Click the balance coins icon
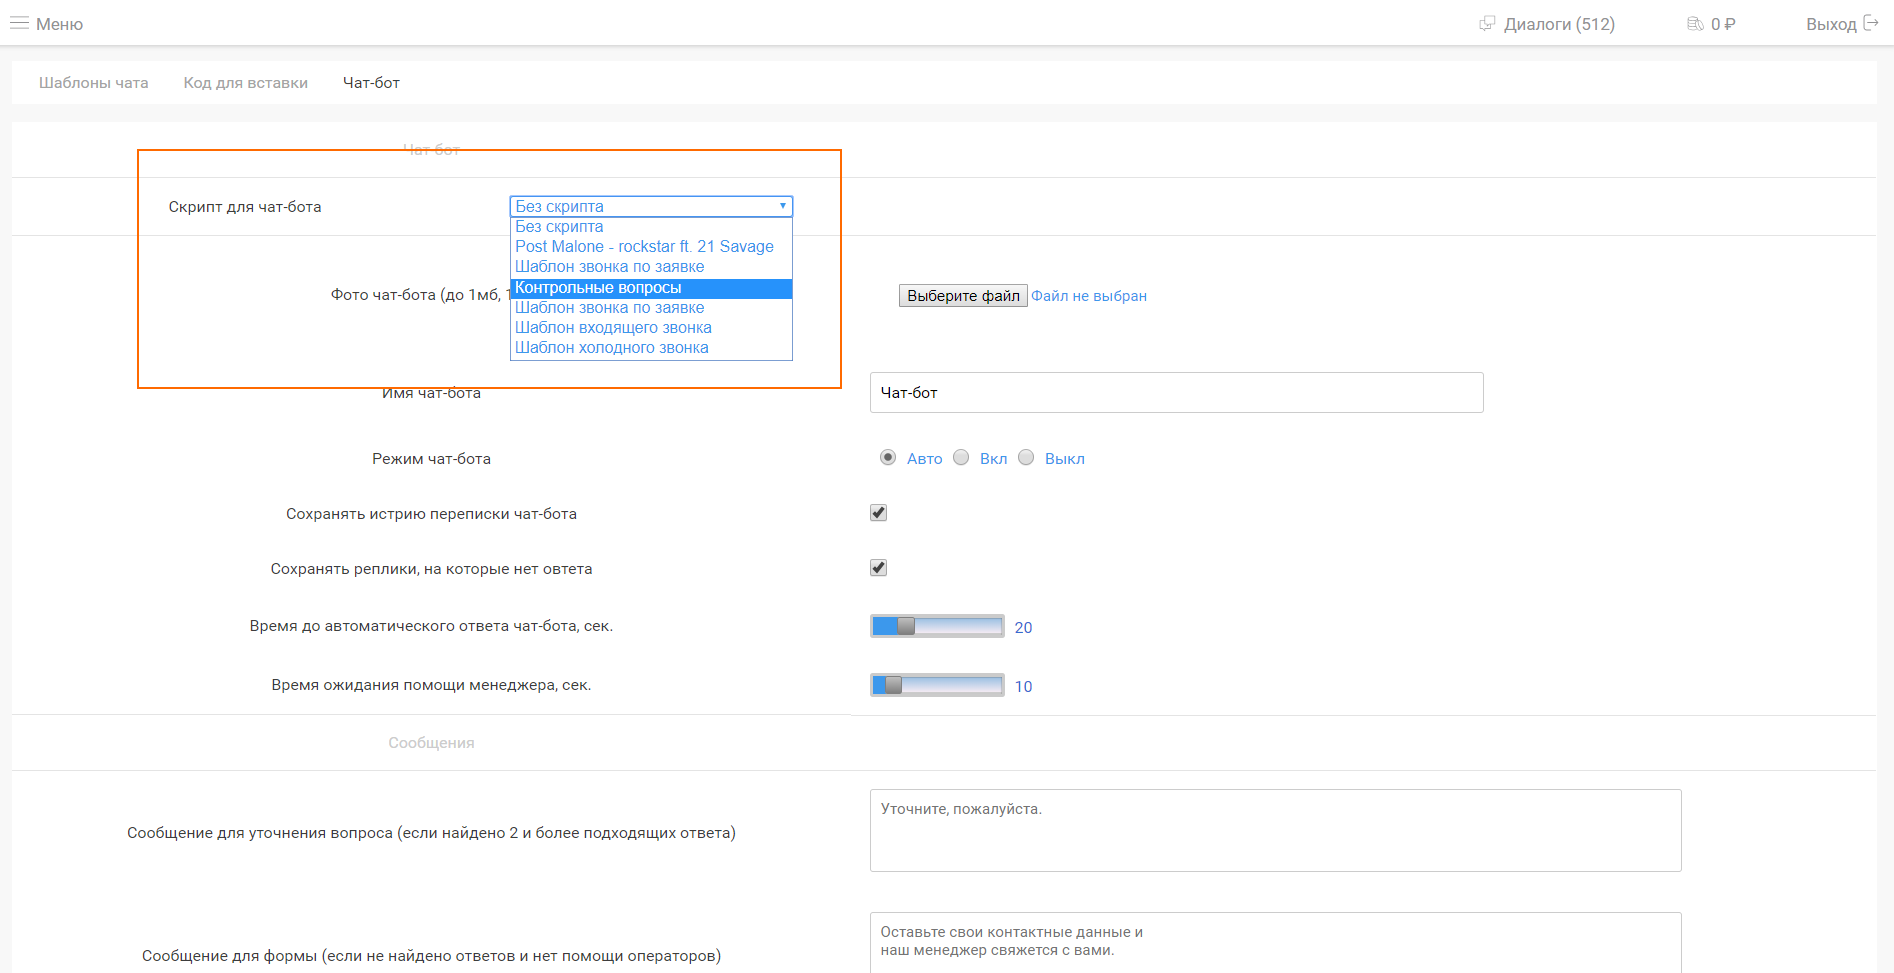1894x973 pixels. tap(1695, 23)
